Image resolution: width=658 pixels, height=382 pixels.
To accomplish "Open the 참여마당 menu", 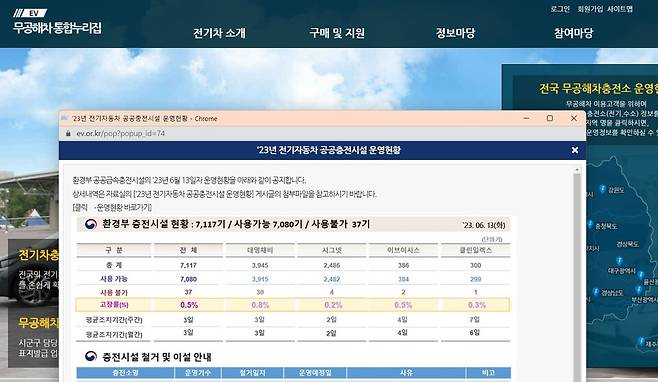I will pos(573,33).
